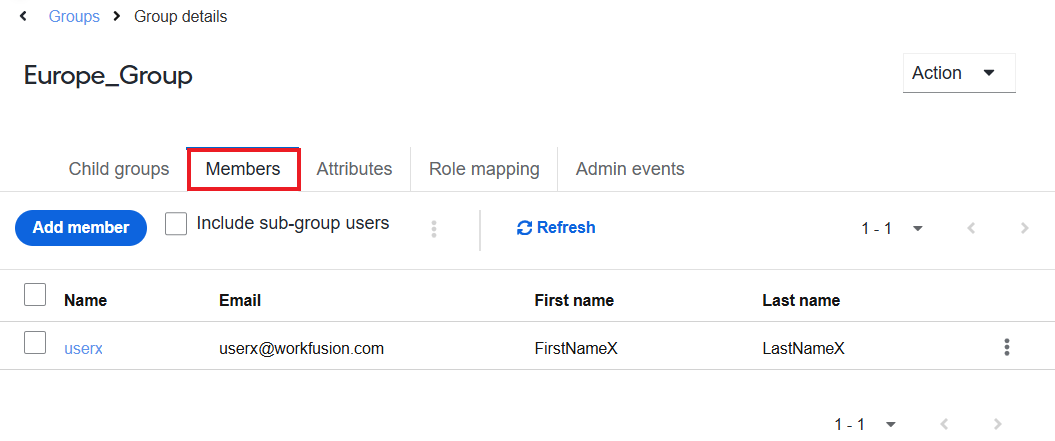
Task: Go back using breadcrumb left chevron
Action: (24, 16)
